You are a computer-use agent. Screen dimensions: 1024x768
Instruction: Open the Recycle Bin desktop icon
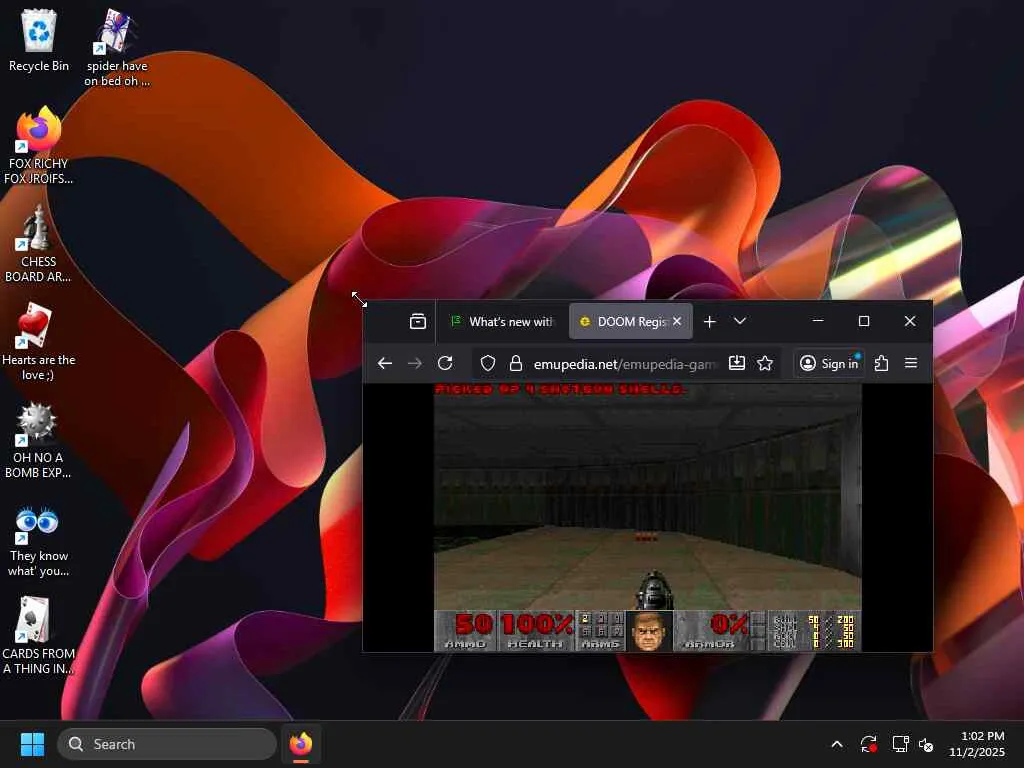click(x=39, y=40)
